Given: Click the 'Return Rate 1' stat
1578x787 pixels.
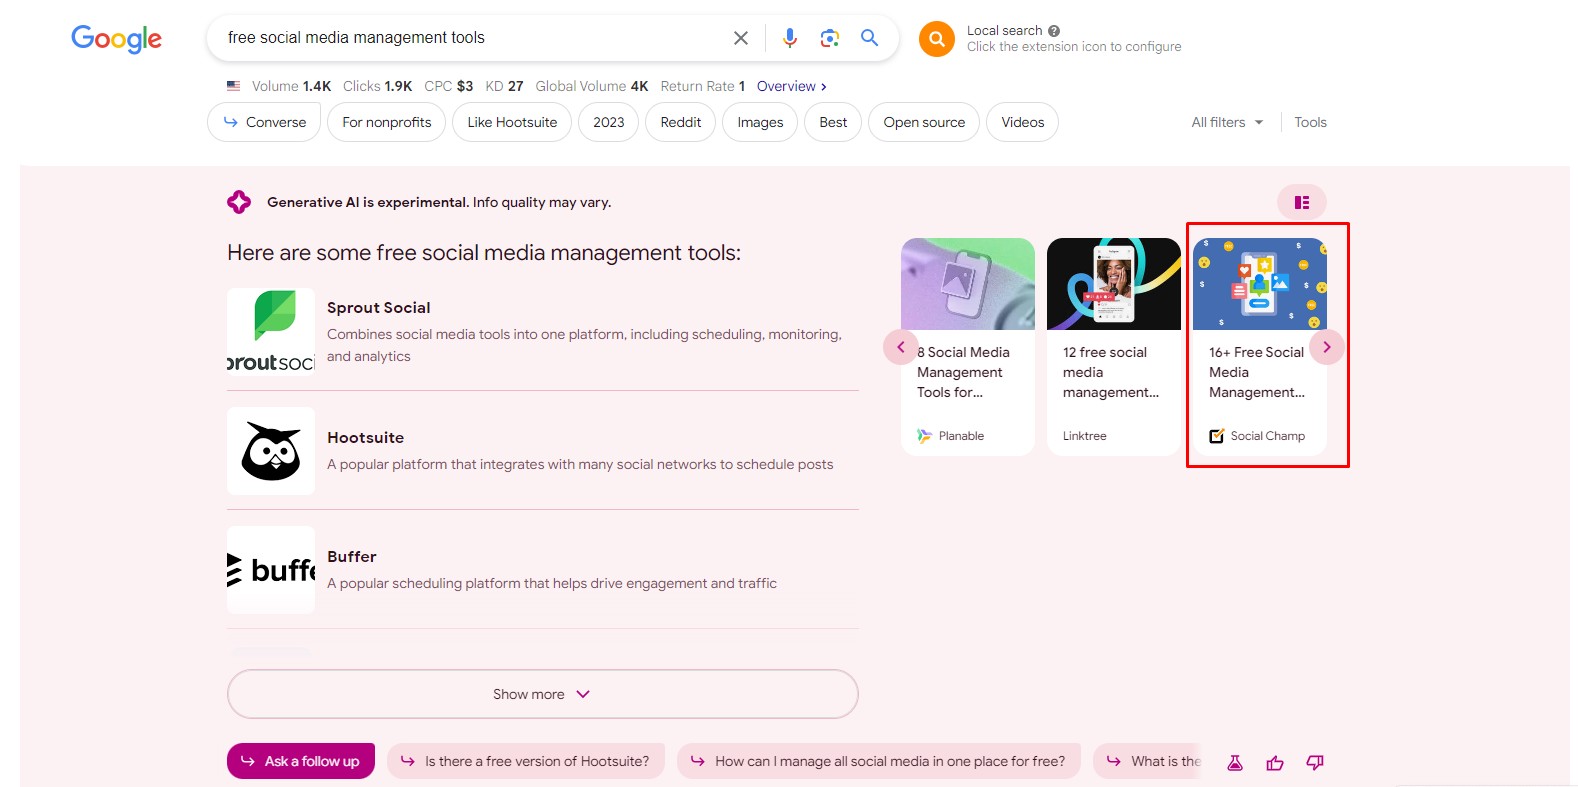Looking at the screenshot, I should pyautogui.click(x=703, y=86).
